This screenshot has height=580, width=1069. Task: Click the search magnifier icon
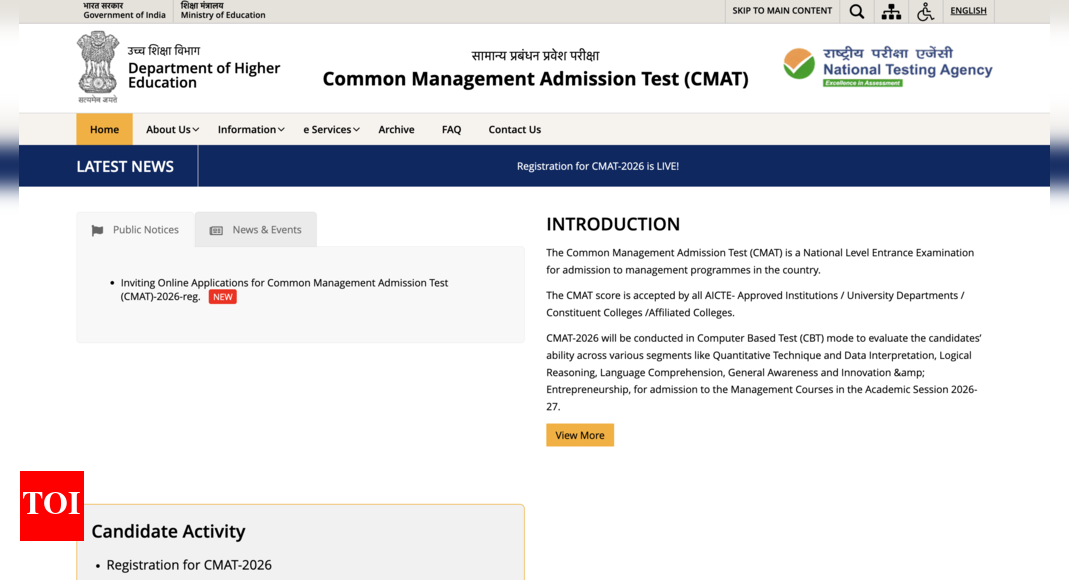tap(856, 11)
